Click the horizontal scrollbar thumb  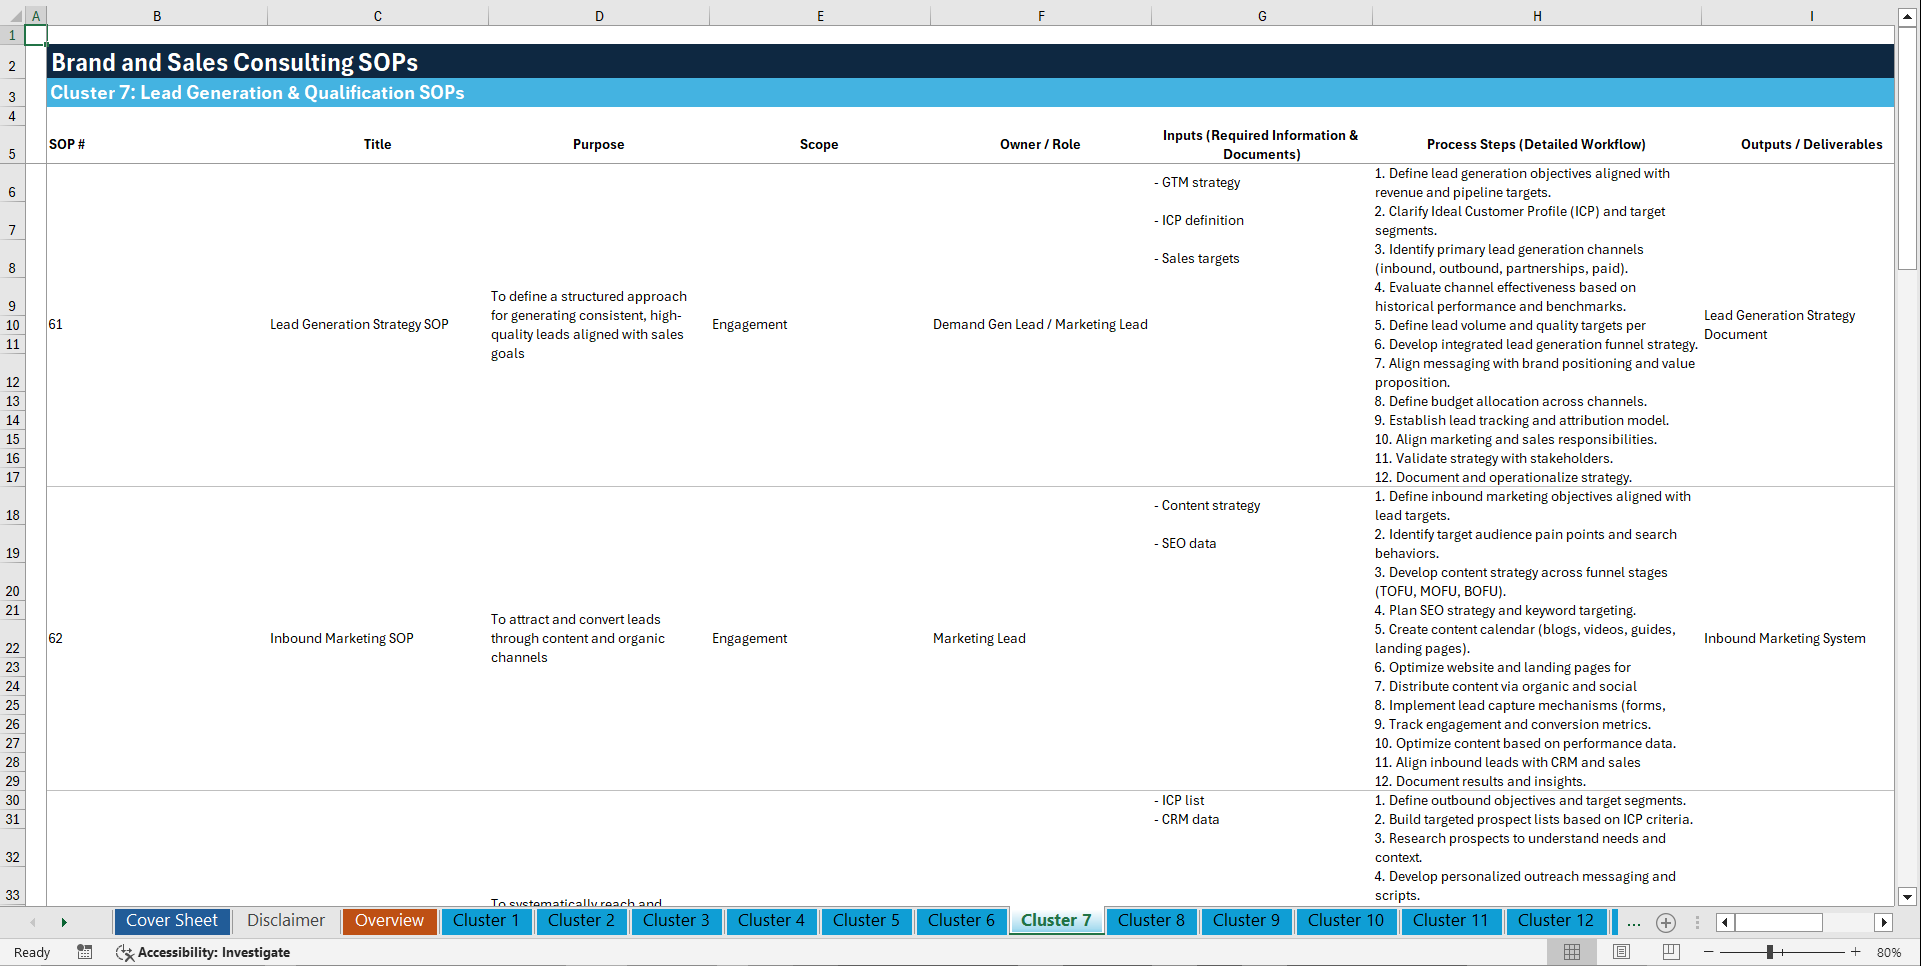point(1778,922)
